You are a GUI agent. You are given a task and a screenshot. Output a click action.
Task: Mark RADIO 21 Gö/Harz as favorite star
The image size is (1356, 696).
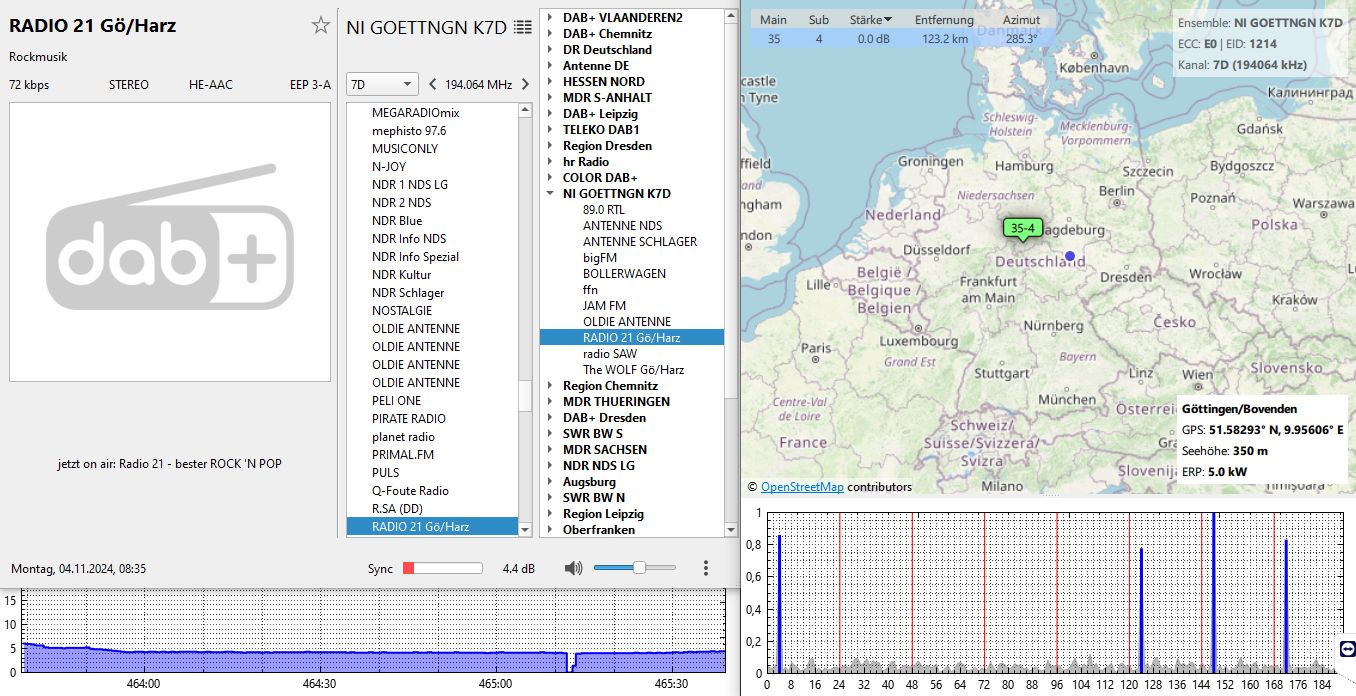pos(320,26)
